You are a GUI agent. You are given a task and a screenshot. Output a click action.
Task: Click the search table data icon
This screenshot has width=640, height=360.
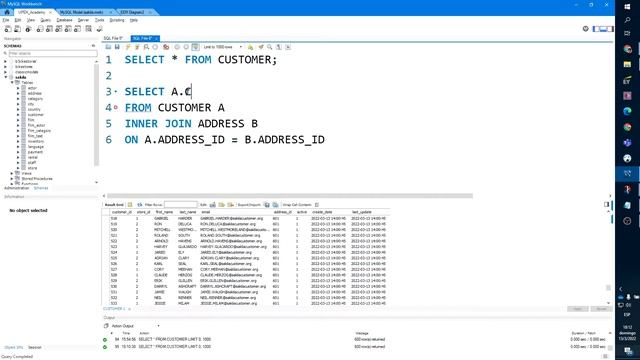pyautogui.click(x=89, y=29)
